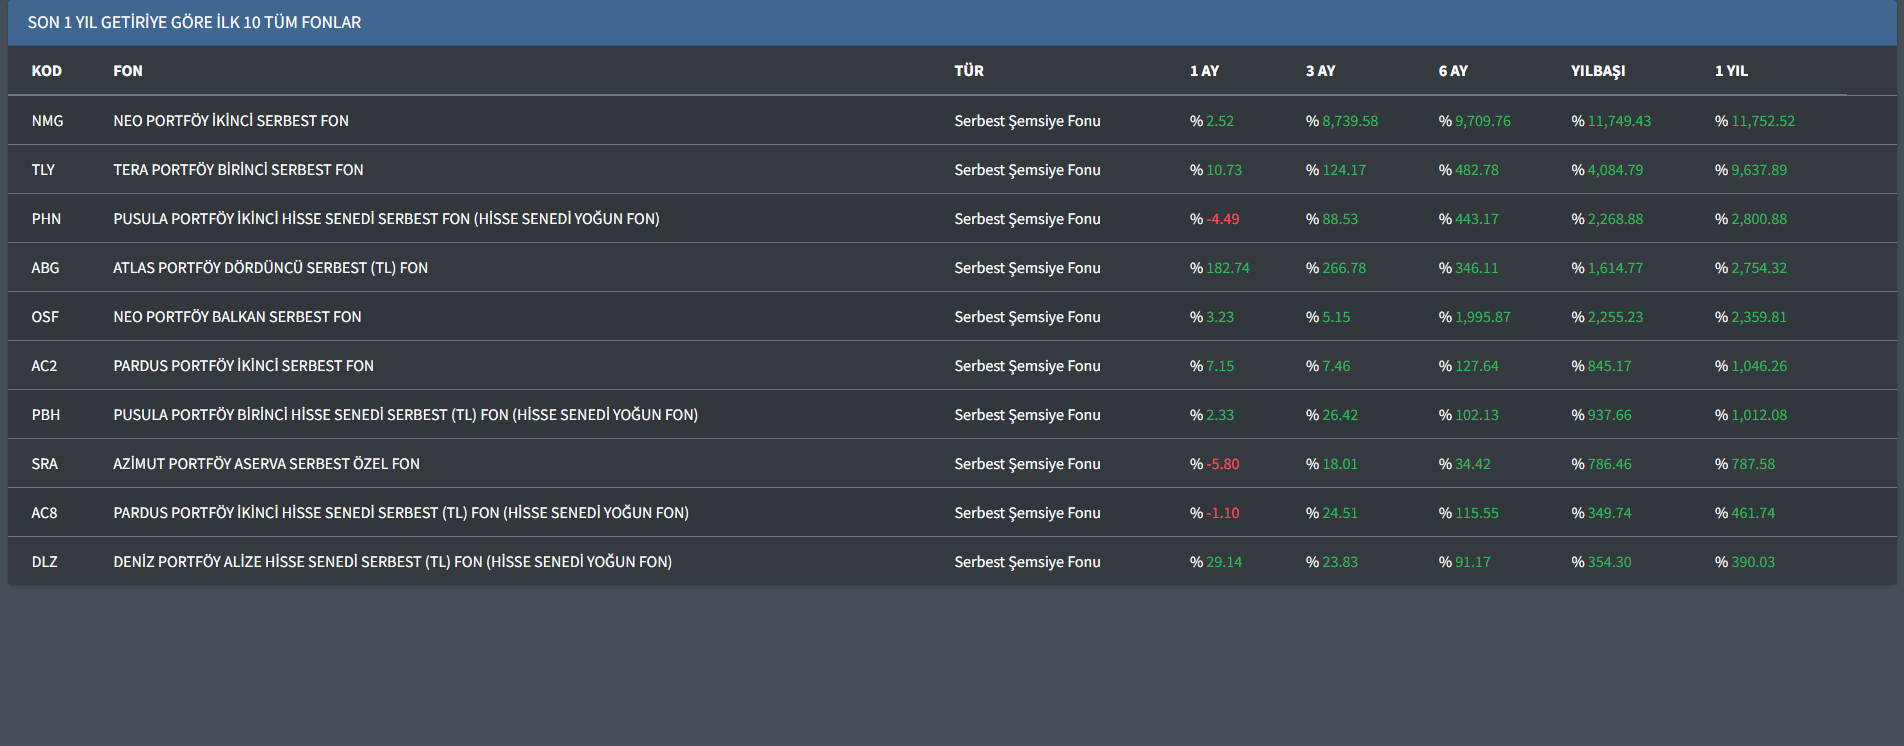Click the TÜR column header
Image resolution: width=1904 pixels, height=746 pixels.
(968, 71)
